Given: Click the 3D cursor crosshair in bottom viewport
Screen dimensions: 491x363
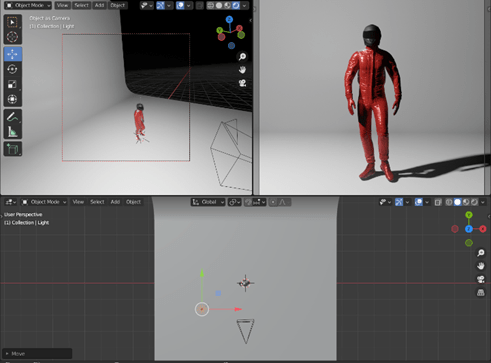Looking at the screenshot, I should click(246, 283).
